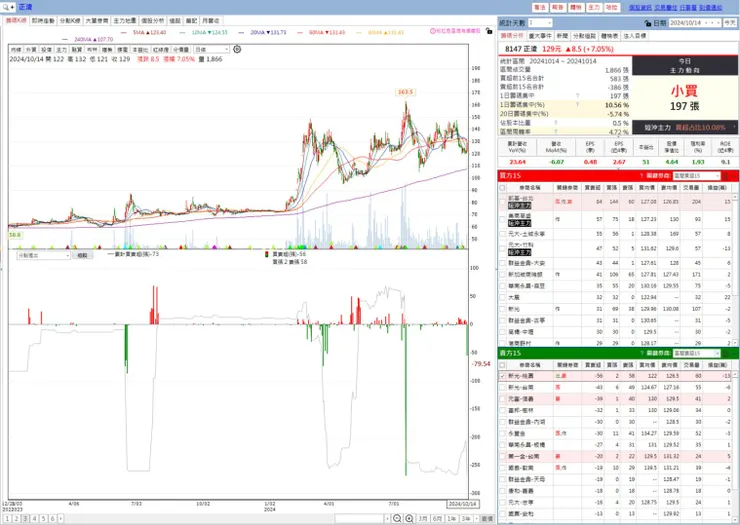Select the 群益金鼎-天母 seller row
Screen dimensions: 740x525
click(616, 479)
